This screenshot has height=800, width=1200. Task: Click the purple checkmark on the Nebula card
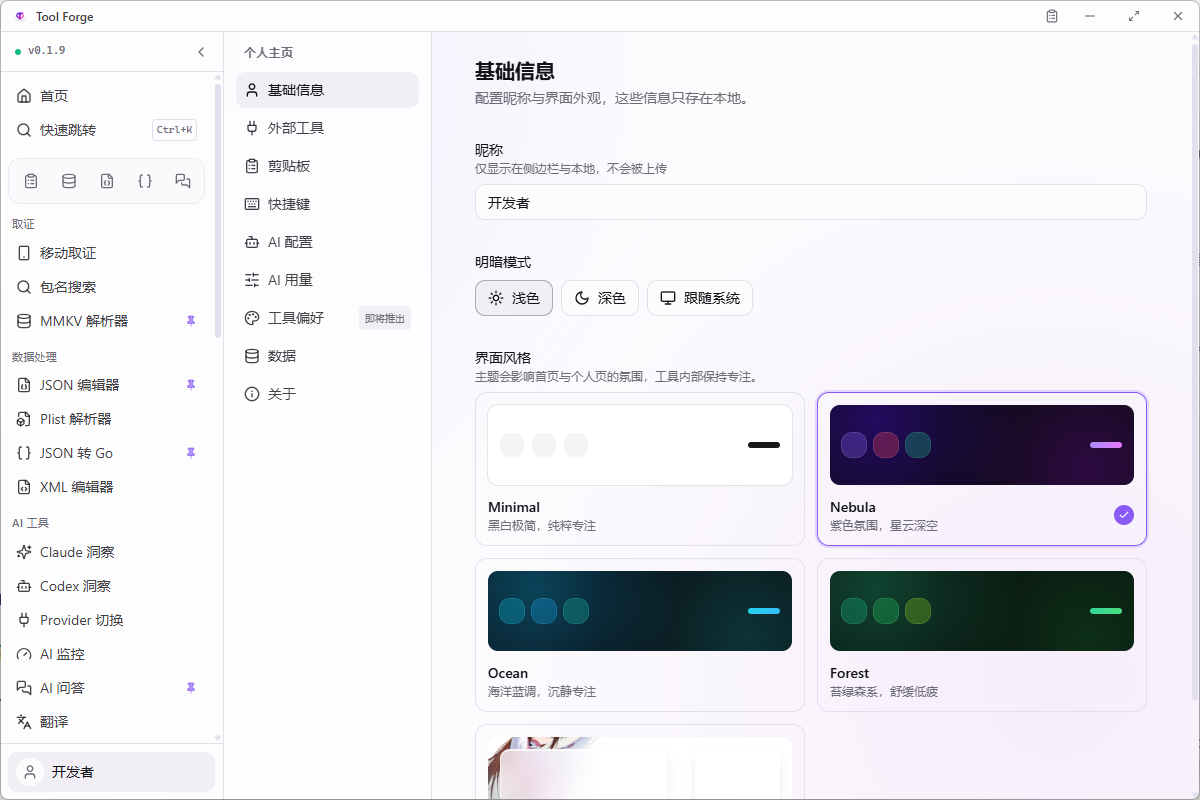point(1124,515)
